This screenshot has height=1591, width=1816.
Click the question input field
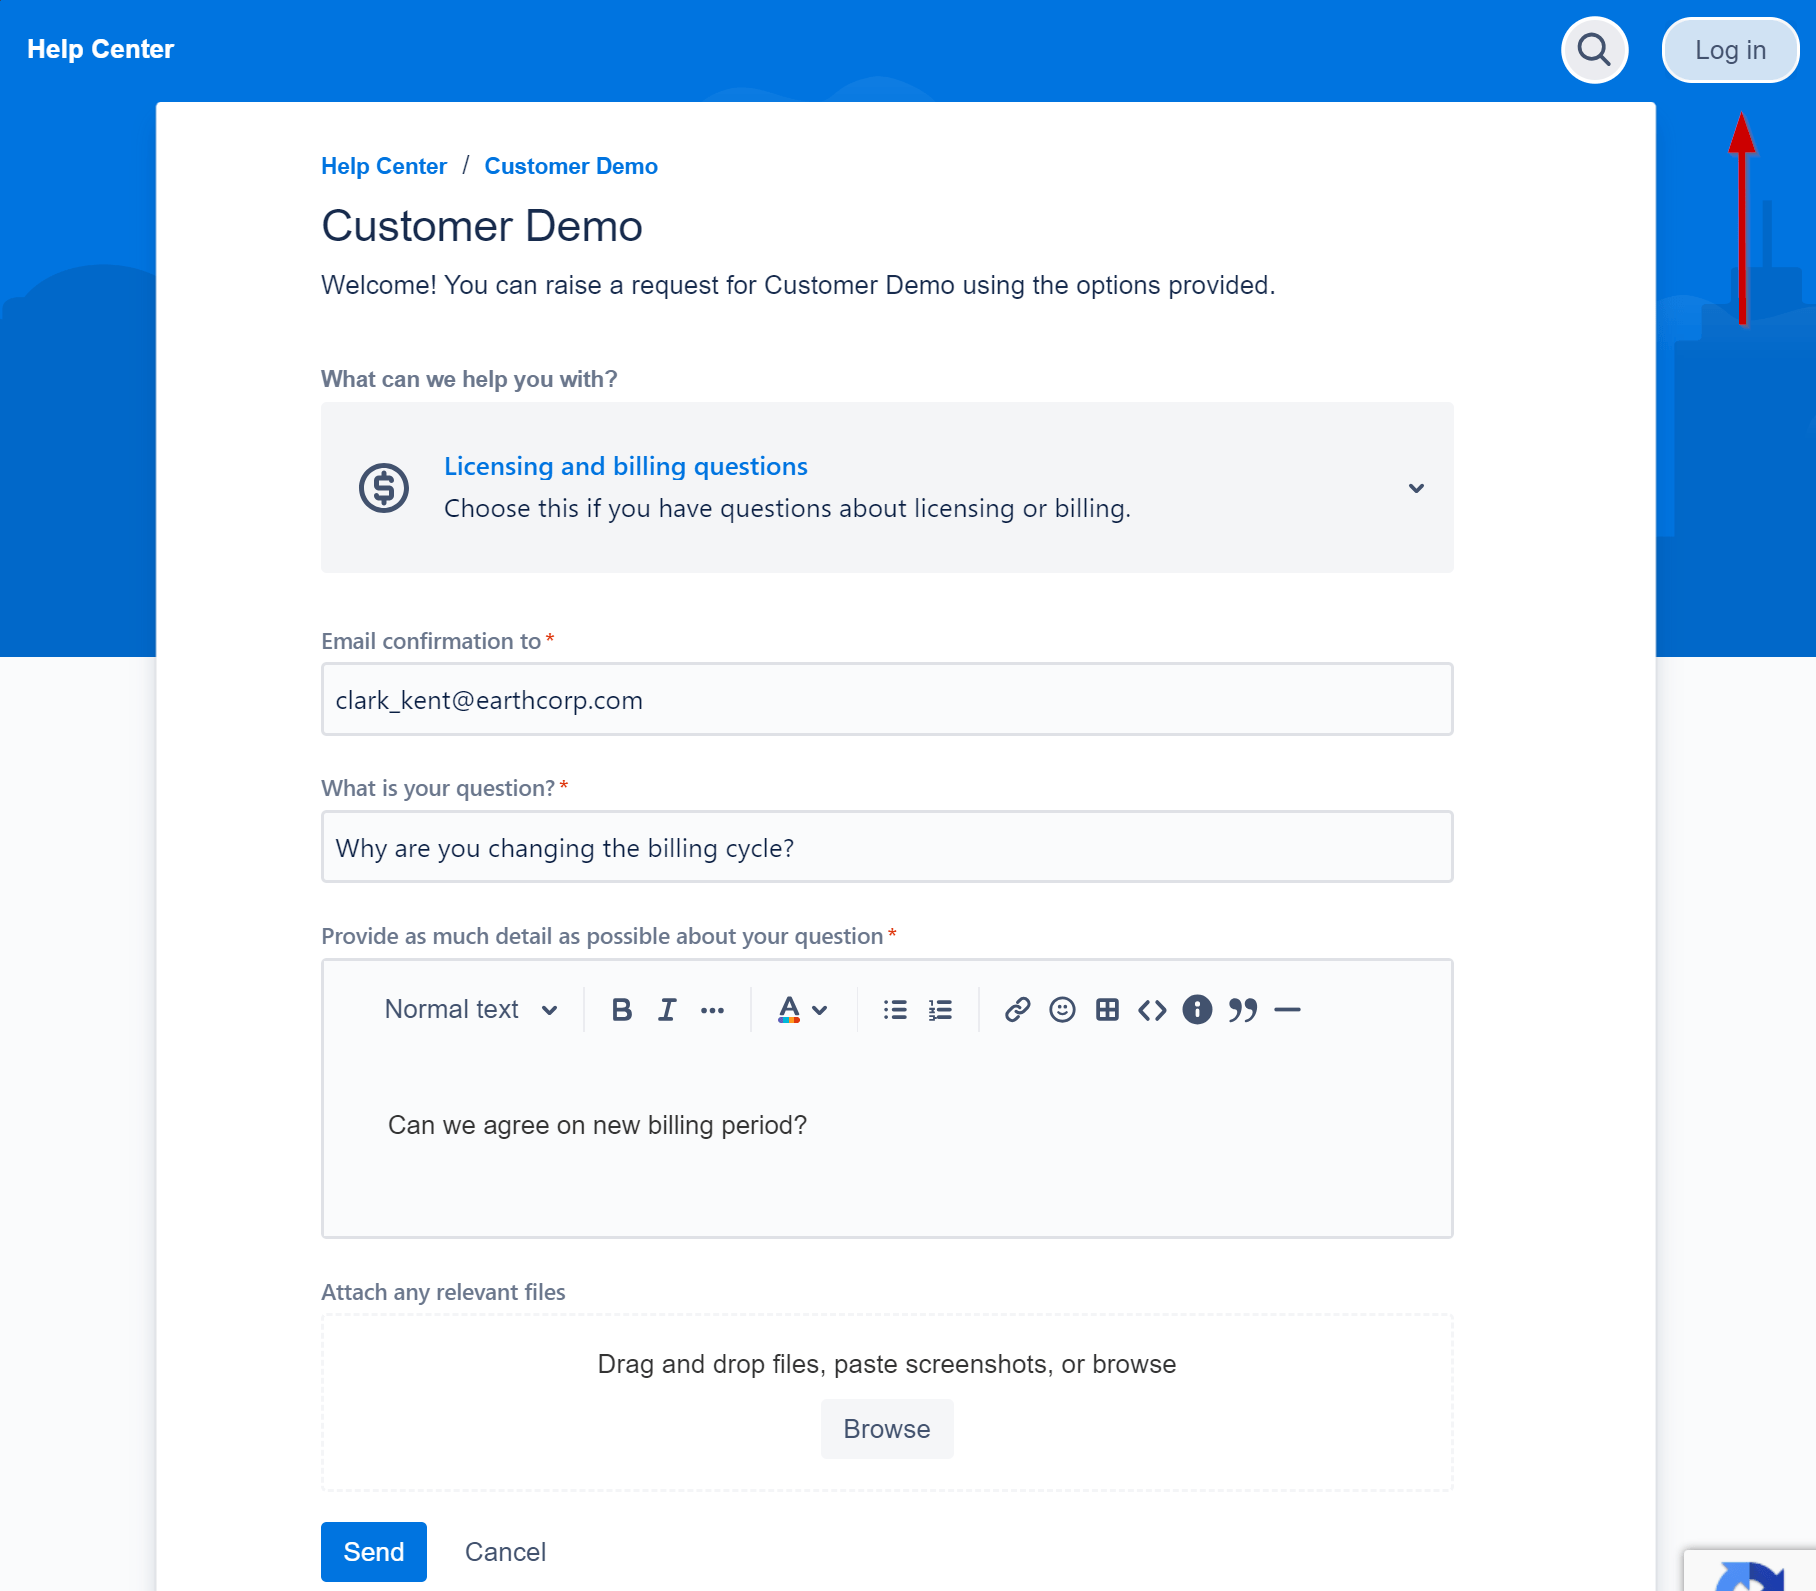coord(886,847)
